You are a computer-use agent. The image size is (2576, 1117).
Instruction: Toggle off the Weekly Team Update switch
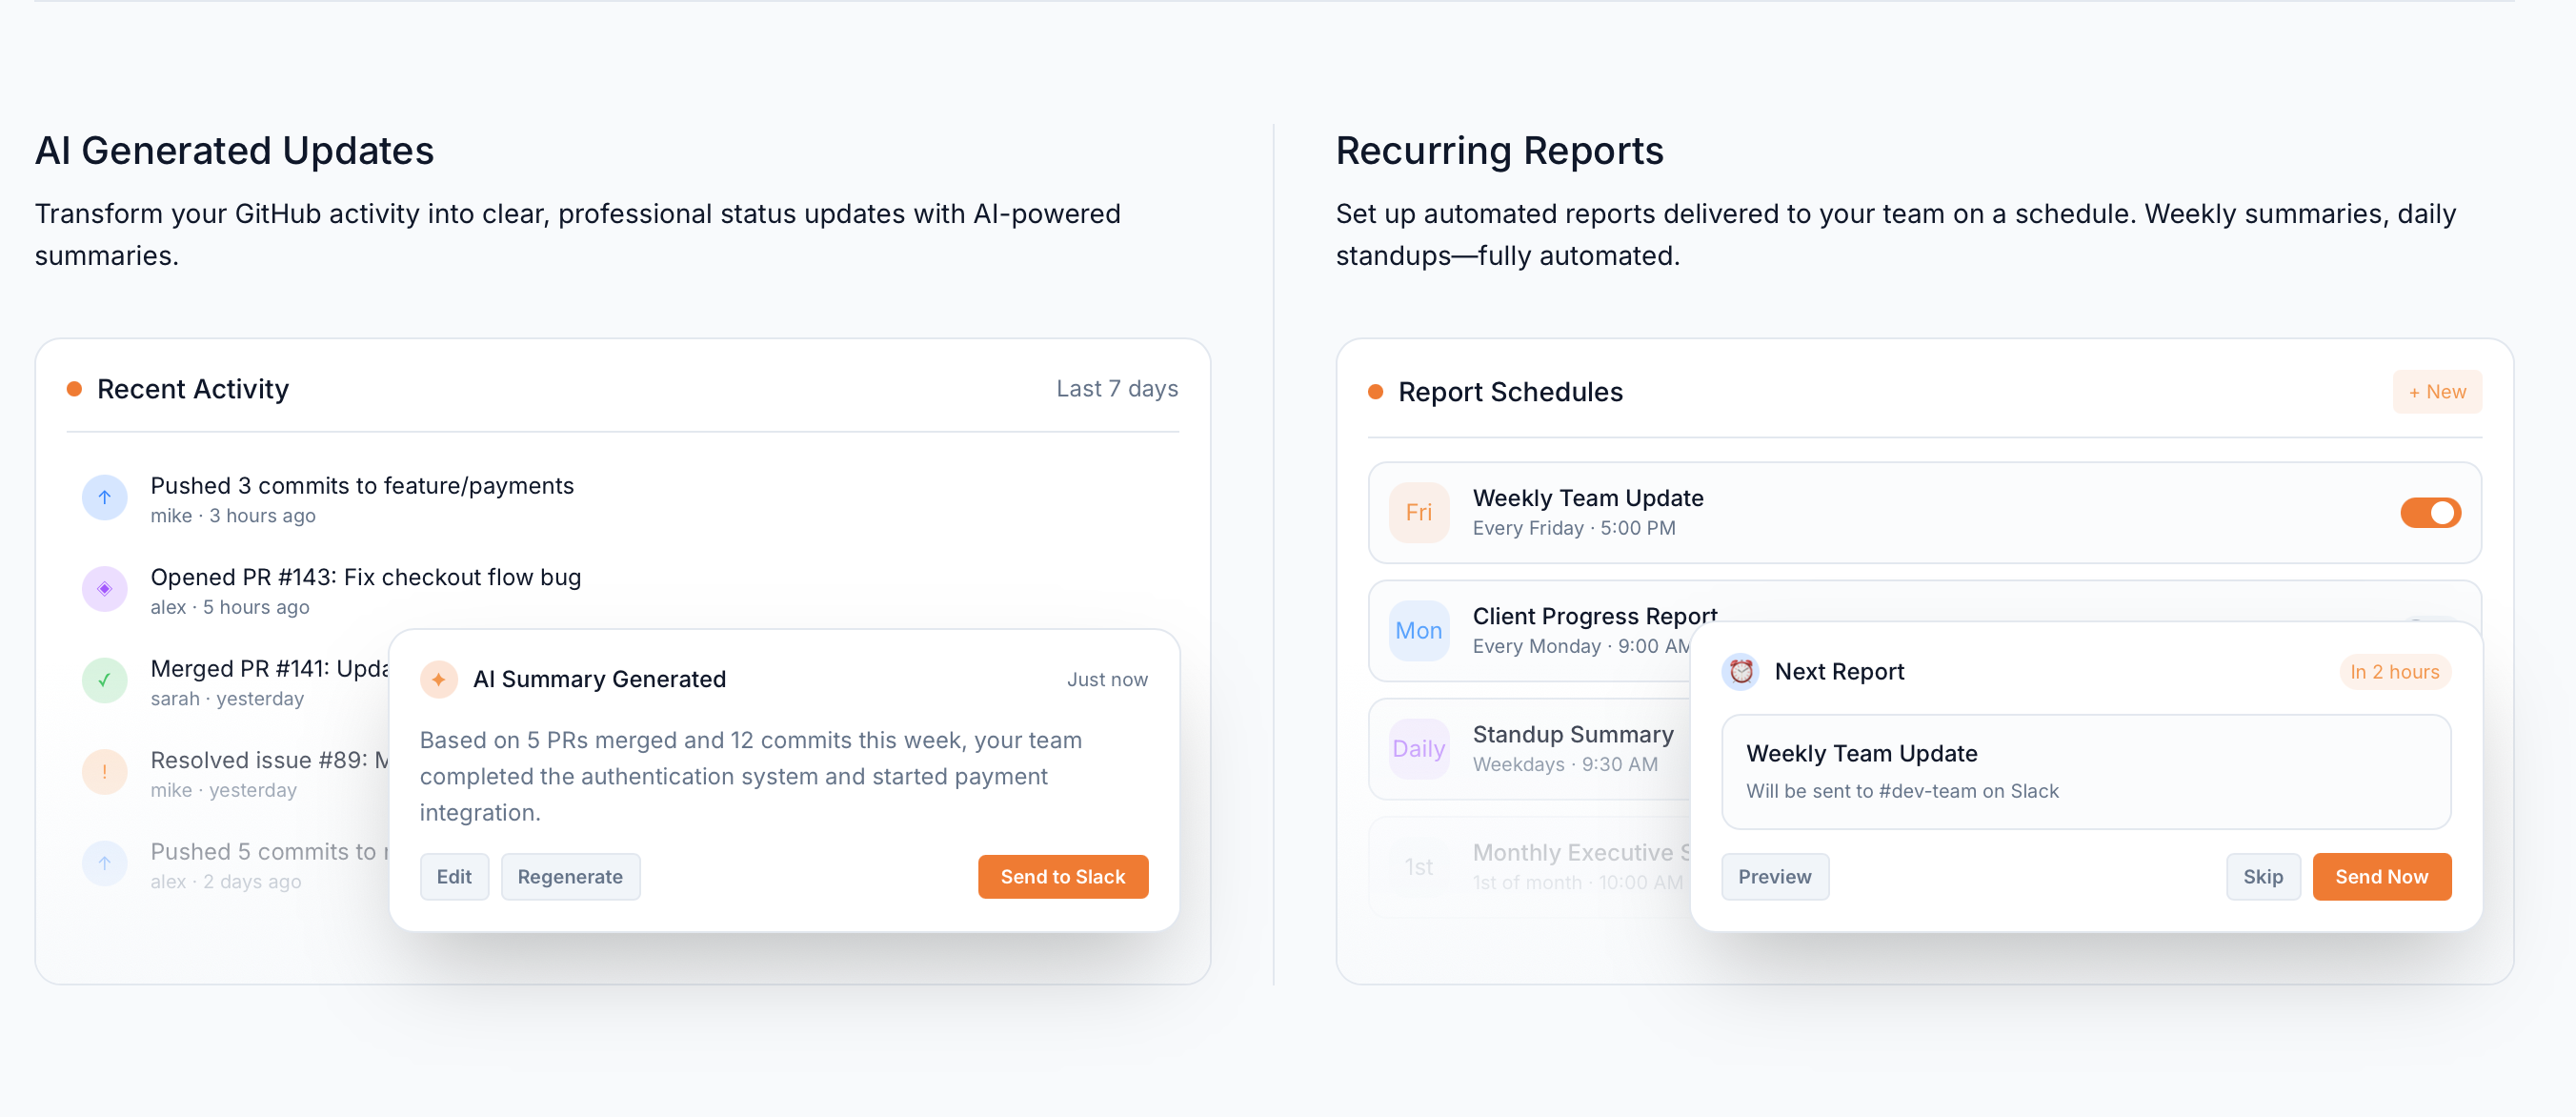[x=2429, y=513]
